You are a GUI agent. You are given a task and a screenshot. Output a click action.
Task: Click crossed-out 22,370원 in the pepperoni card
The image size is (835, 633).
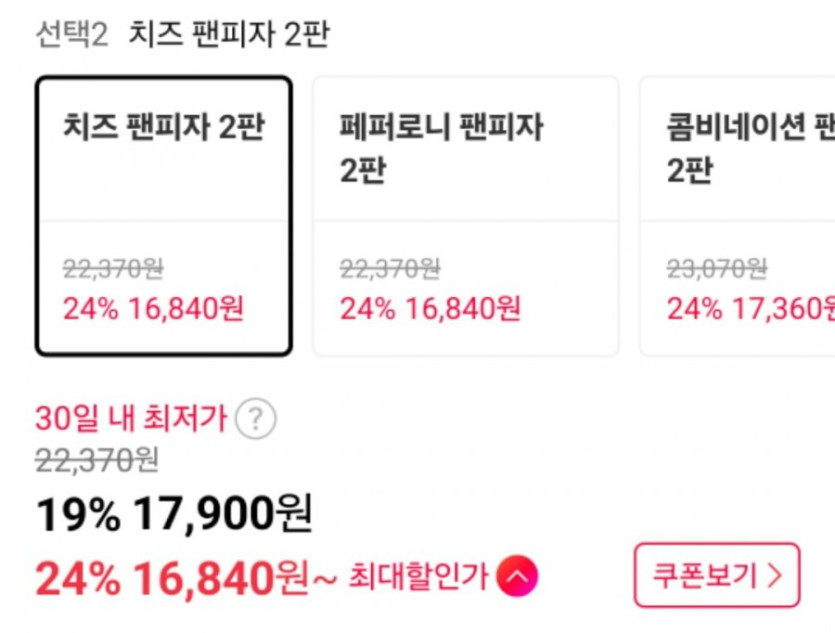[390, 268]
